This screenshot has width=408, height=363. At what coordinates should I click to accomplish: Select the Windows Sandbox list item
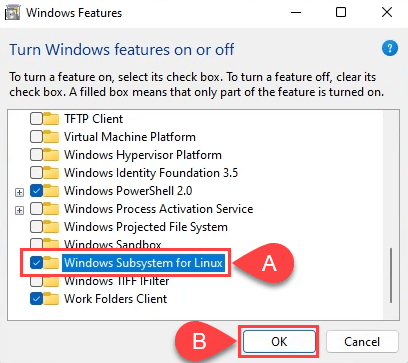tap(113, 245)
